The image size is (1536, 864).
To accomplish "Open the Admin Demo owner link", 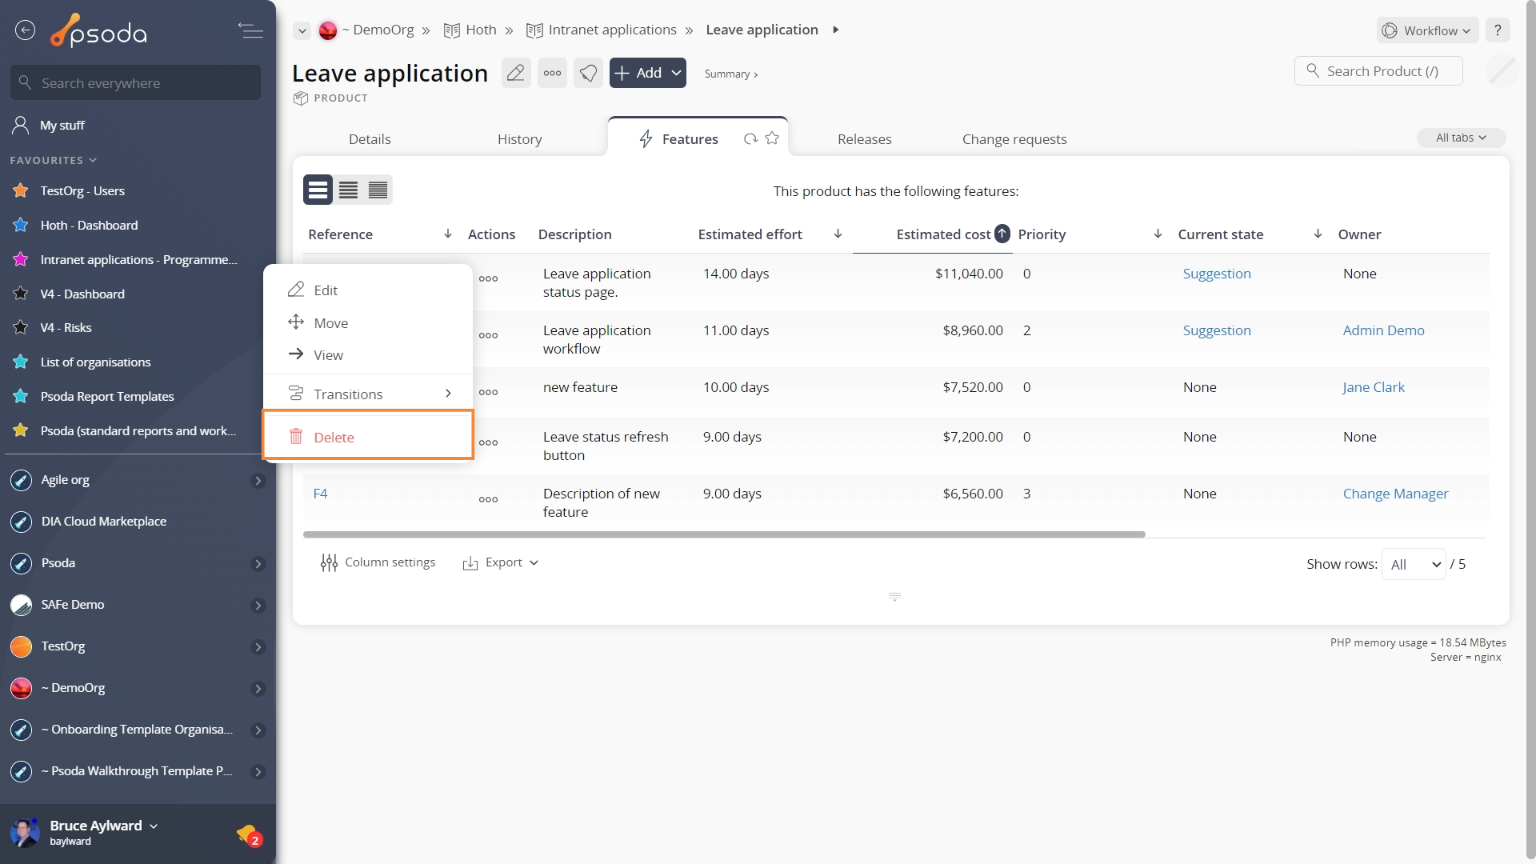I will 1383,331.
